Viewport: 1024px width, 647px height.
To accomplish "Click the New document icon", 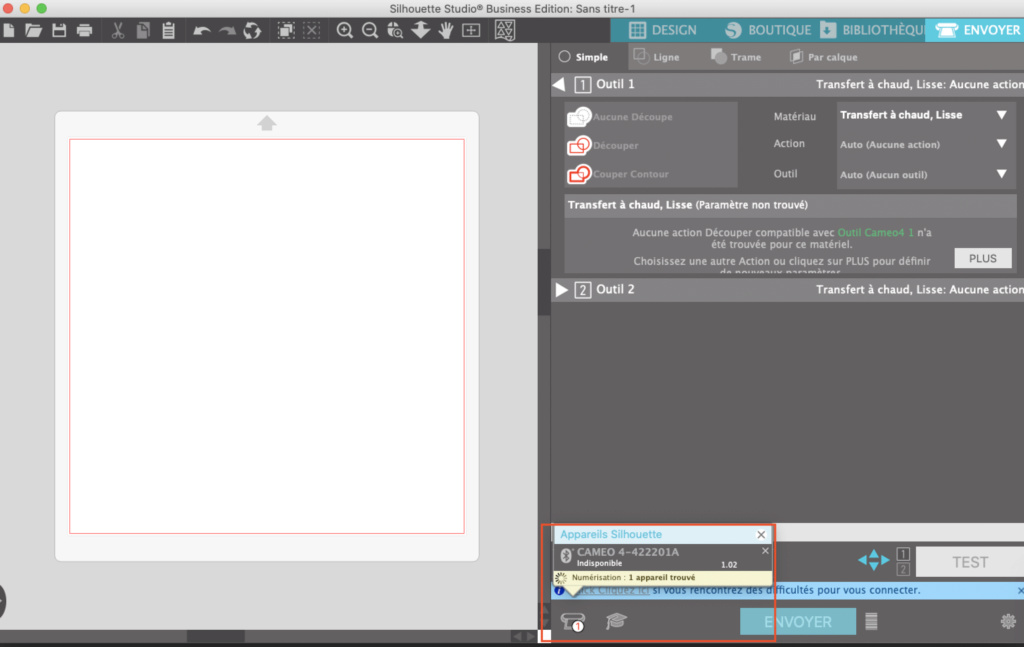I will click(x=8, y=30).
